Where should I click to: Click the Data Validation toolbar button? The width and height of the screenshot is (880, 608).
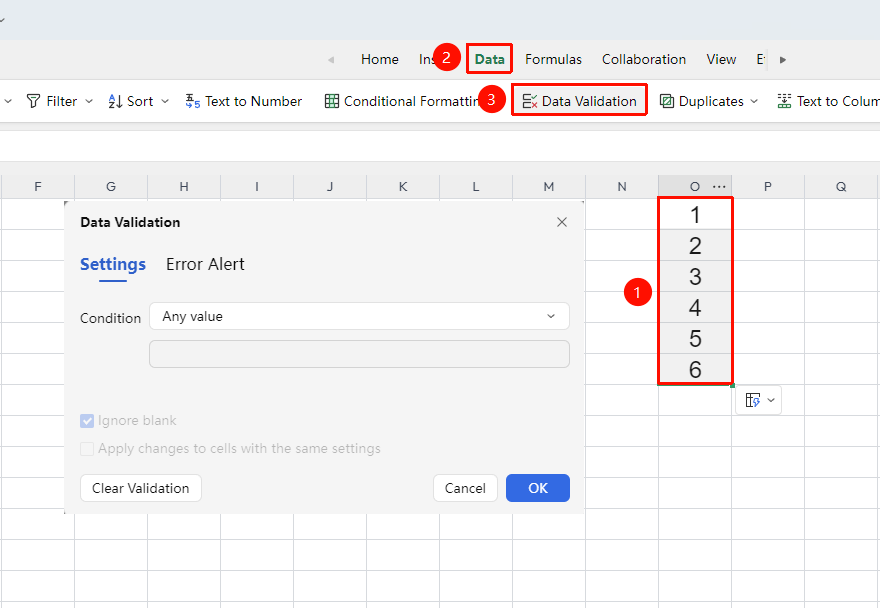[x=579, y=100]
